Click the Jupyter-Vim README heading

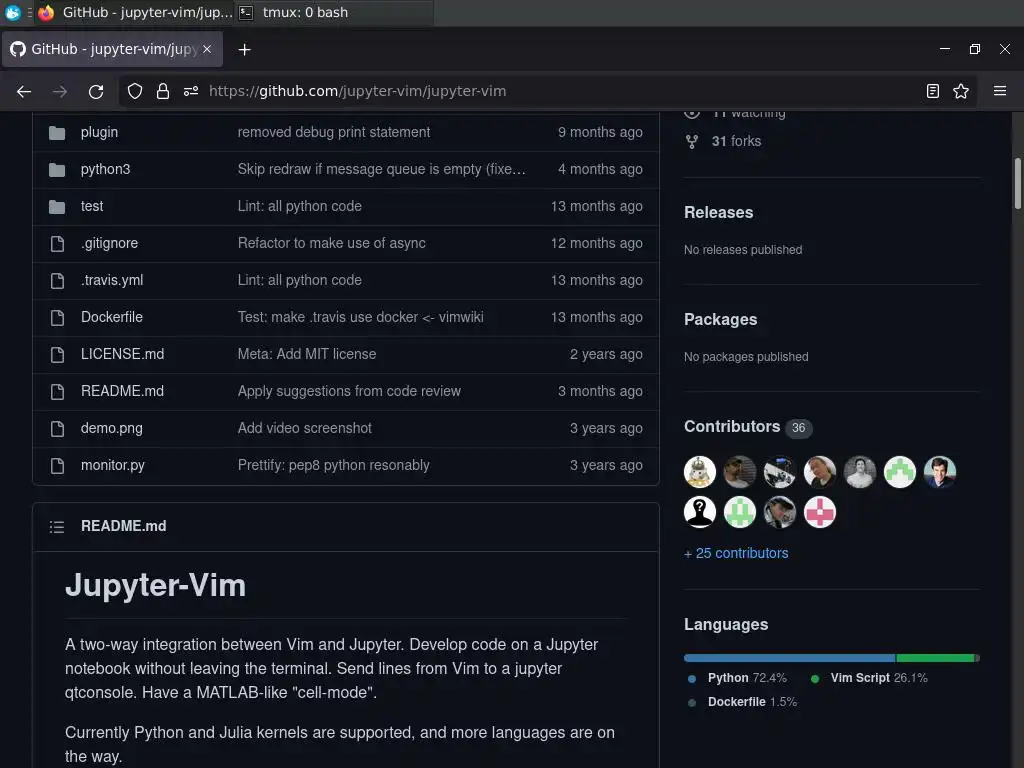point(155,585)
